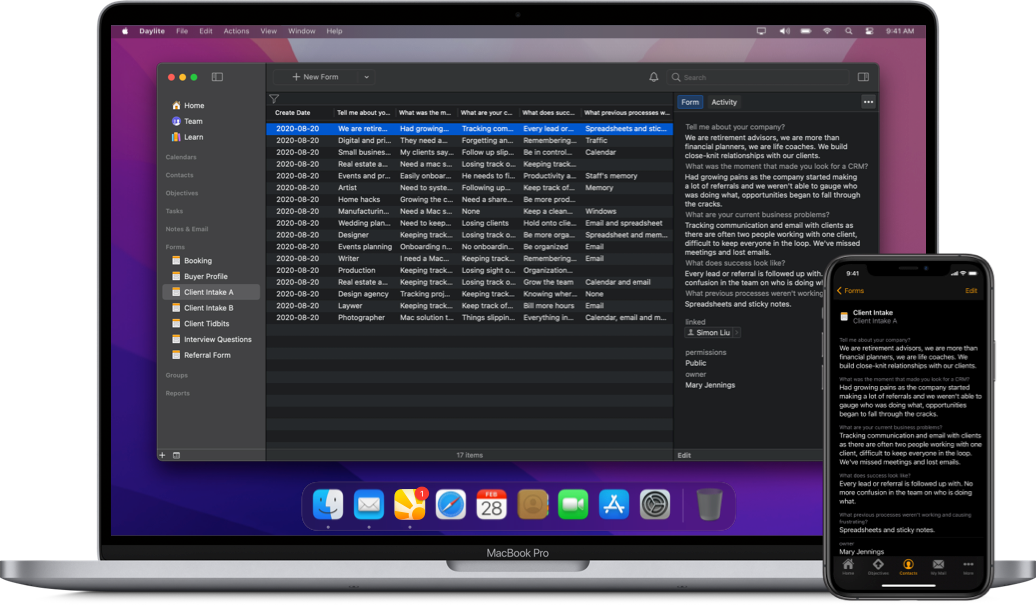Image resolution: width=1036 pixels, height=605 pixels.
Task: Click the filter funnel icon above the table
Action: click(274, 99)
